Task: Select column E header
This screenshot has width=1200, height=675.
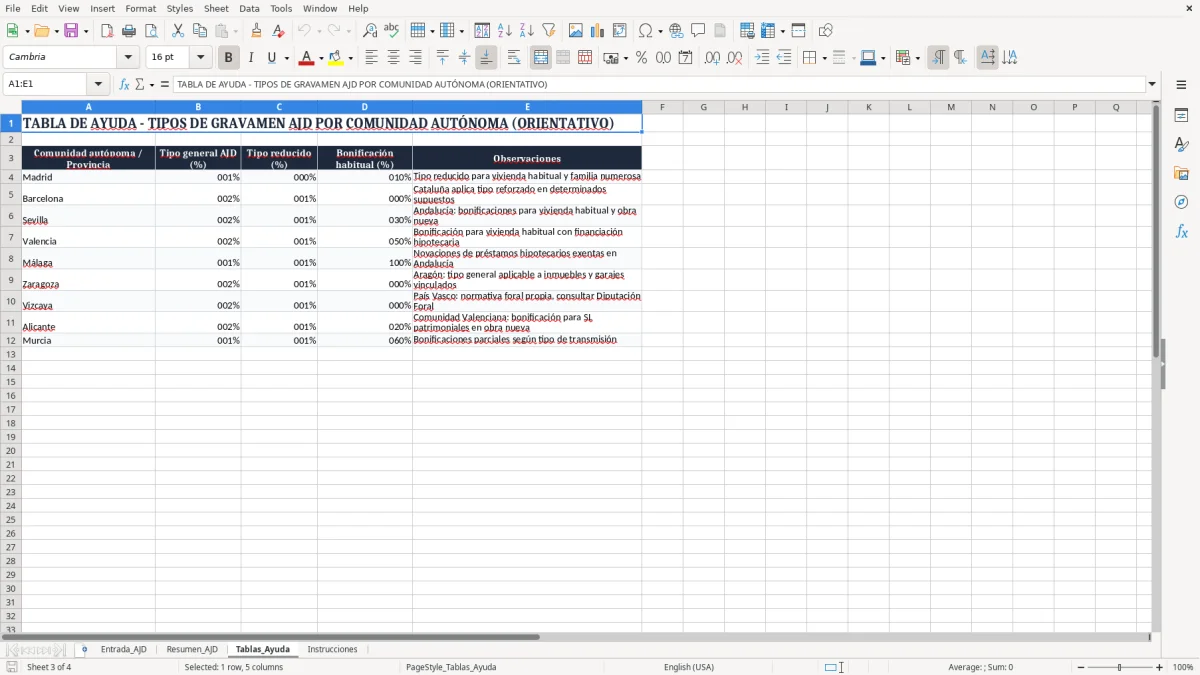Action: [527, 107]
